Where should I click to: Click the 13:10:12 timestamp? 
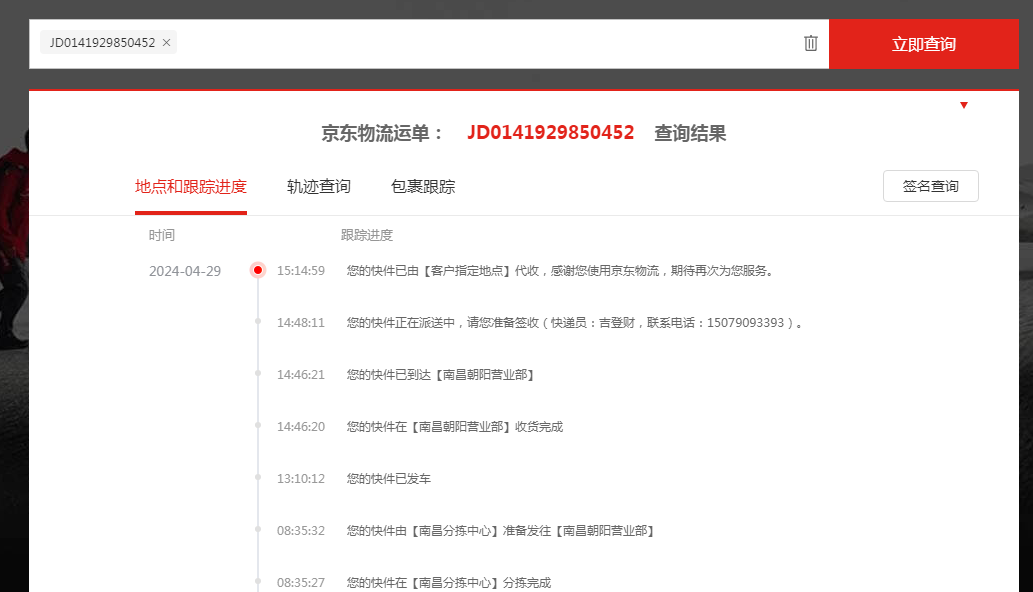point(300,479)
